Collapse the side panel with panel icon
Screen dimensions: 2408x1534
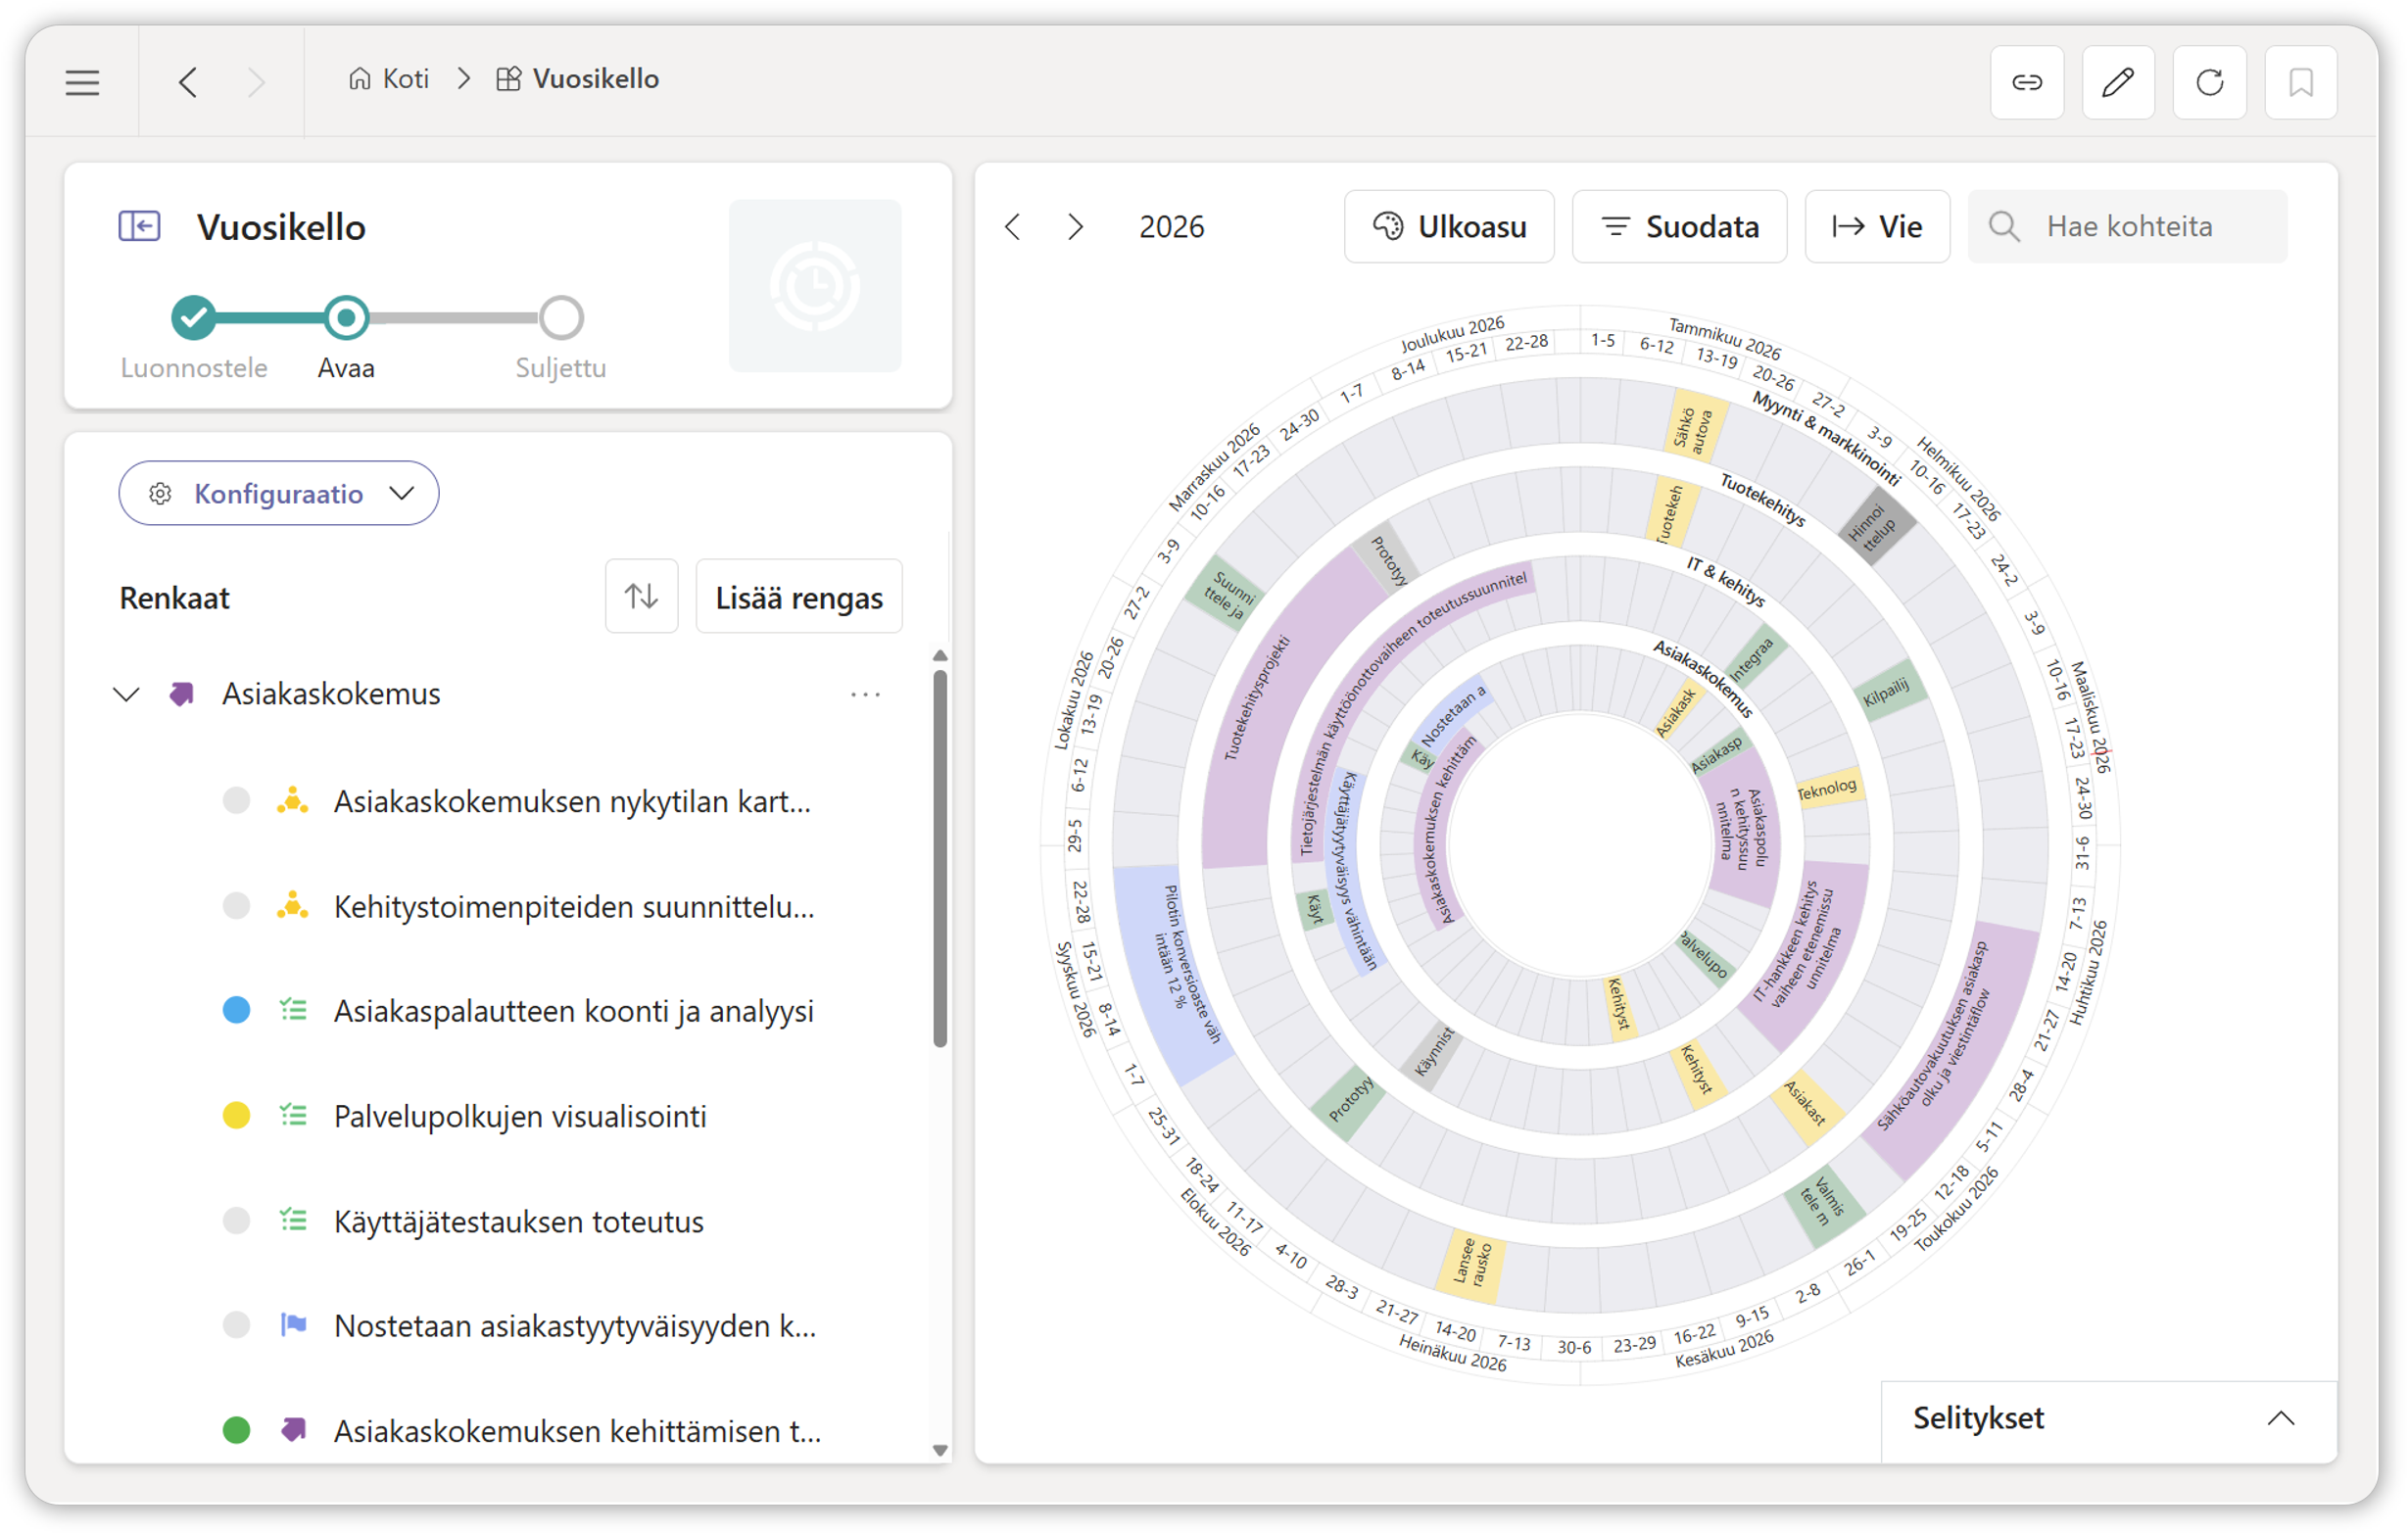pyautogui.click(x=139, y=226)
